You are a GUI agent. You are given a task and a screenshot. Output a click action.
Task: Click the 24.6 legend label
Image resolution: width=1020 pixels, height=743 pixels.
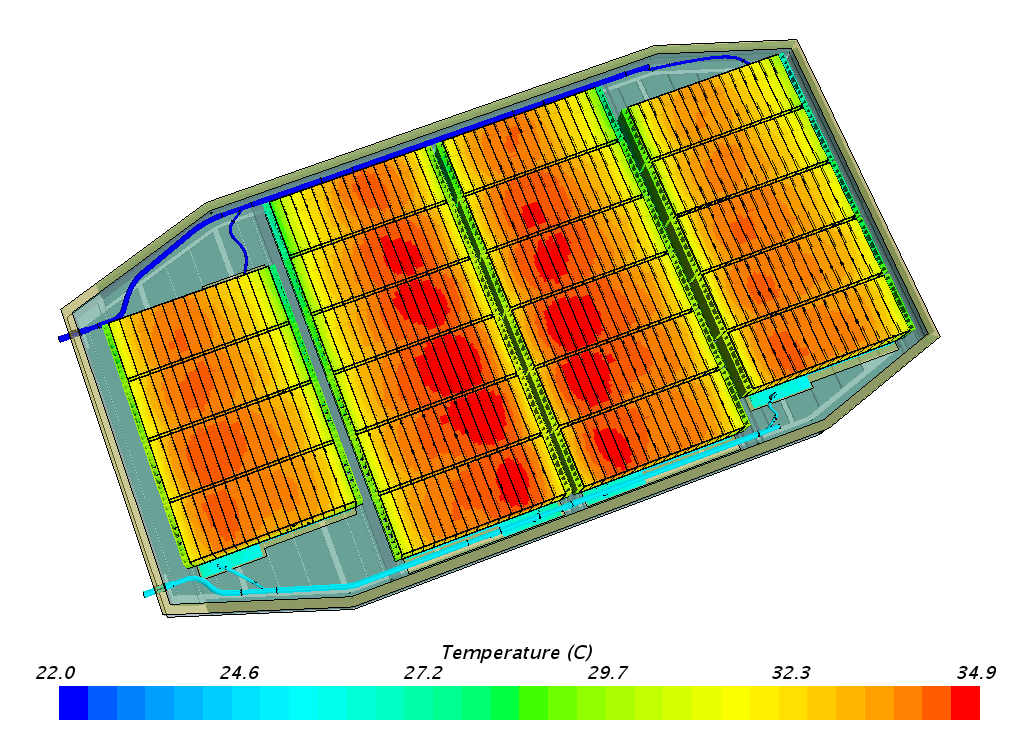[239, 673]
